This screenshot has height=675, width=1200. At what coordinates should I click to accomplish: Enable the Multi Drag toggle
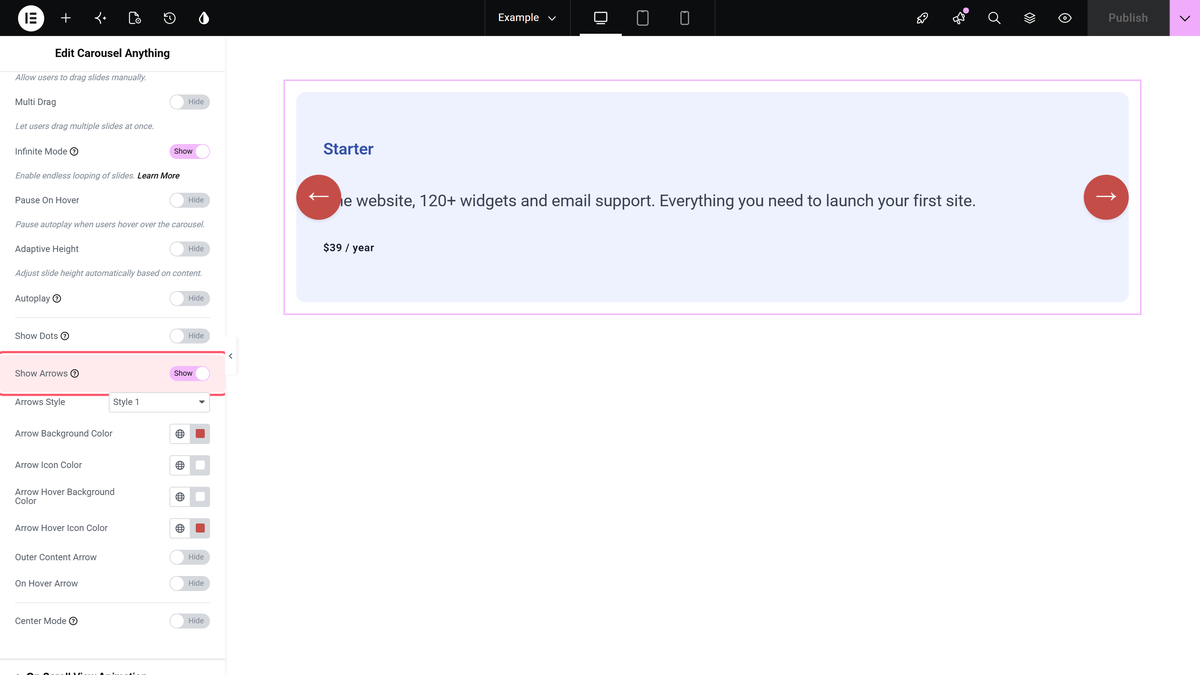(189, 102)
